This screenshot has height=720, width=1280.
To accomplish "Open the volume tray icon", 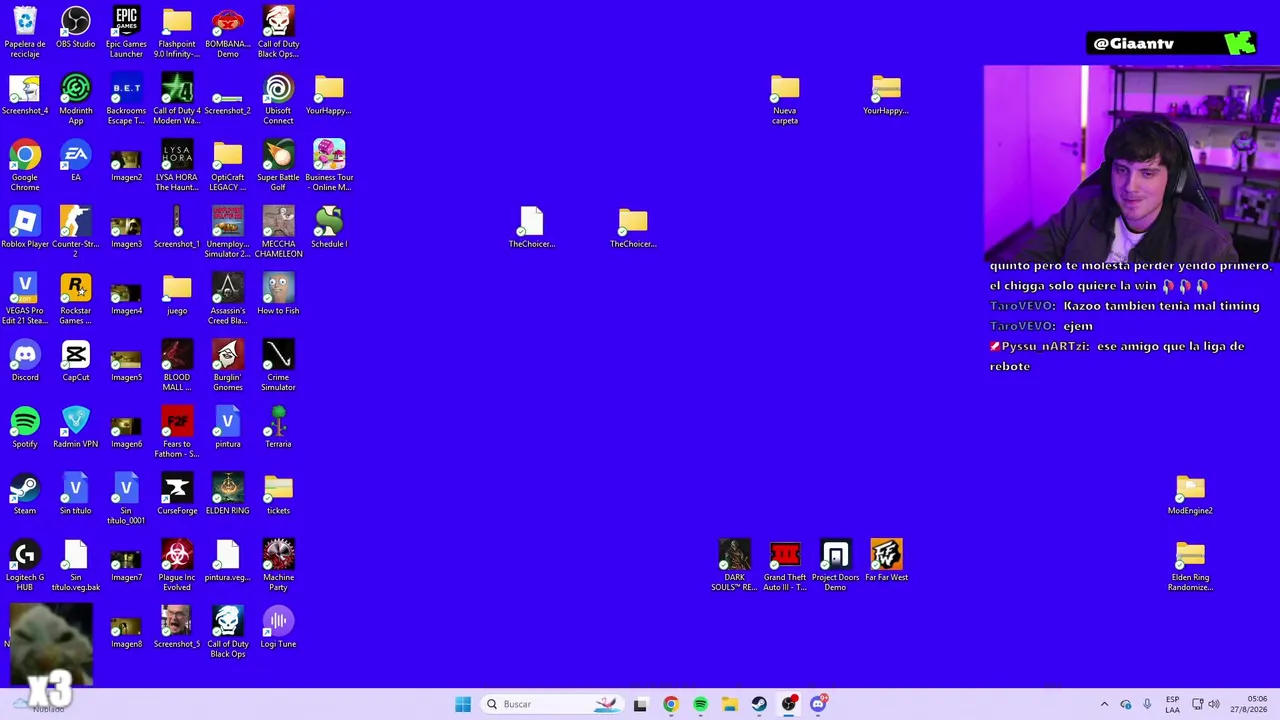I will click(1214, 704).
